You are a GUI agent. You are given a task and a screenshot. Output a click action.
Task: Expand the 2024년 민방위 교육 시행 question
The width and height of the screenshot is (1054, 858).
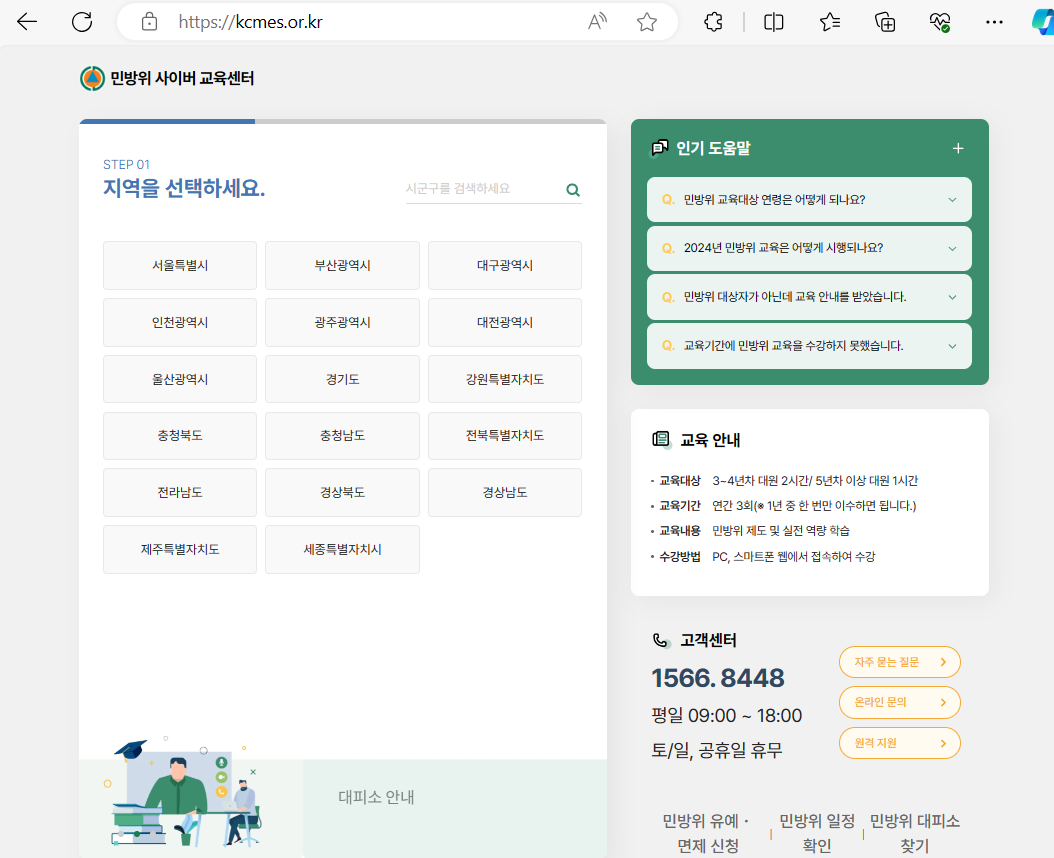click(x=809, y=248)
